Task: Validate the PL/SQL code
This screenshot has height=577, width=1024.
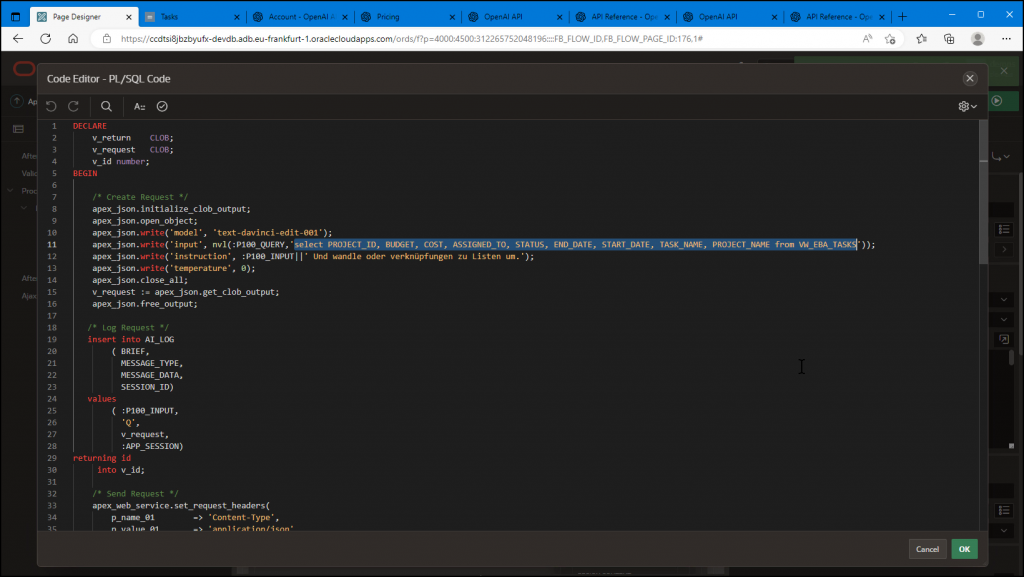Action: [162, 106]
